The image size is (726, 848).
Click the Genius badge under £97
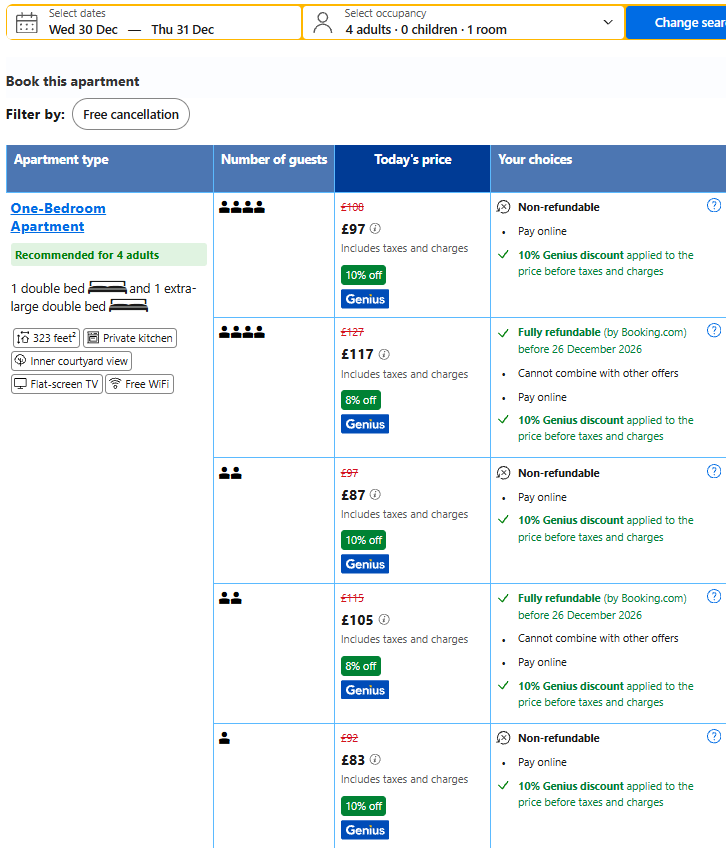click(365, 299)
